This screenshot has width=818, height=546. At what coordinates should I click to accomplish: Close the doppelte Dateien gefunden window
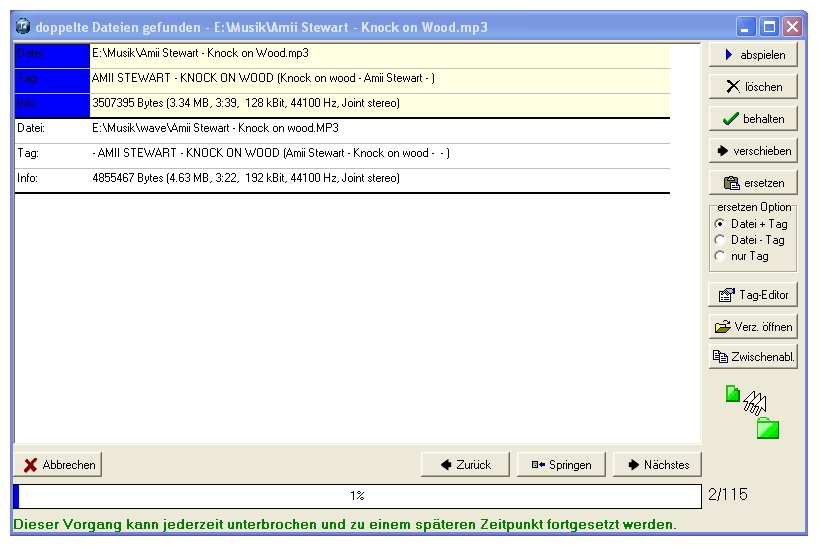(x=792, y=27)
